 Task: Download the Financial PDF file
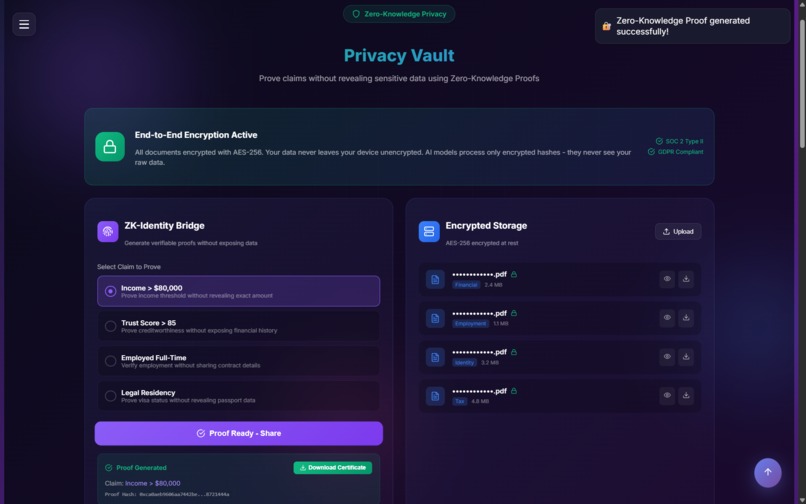tap(686, 279)
